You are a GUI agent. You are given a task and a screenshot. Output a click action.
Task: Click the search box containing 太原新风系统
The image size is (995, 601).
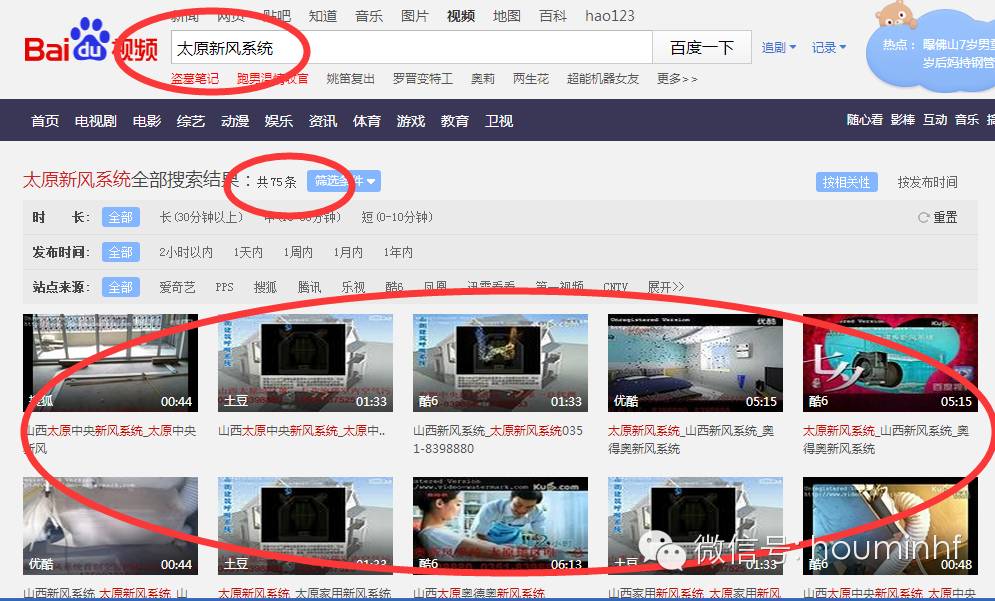point(412,48)
